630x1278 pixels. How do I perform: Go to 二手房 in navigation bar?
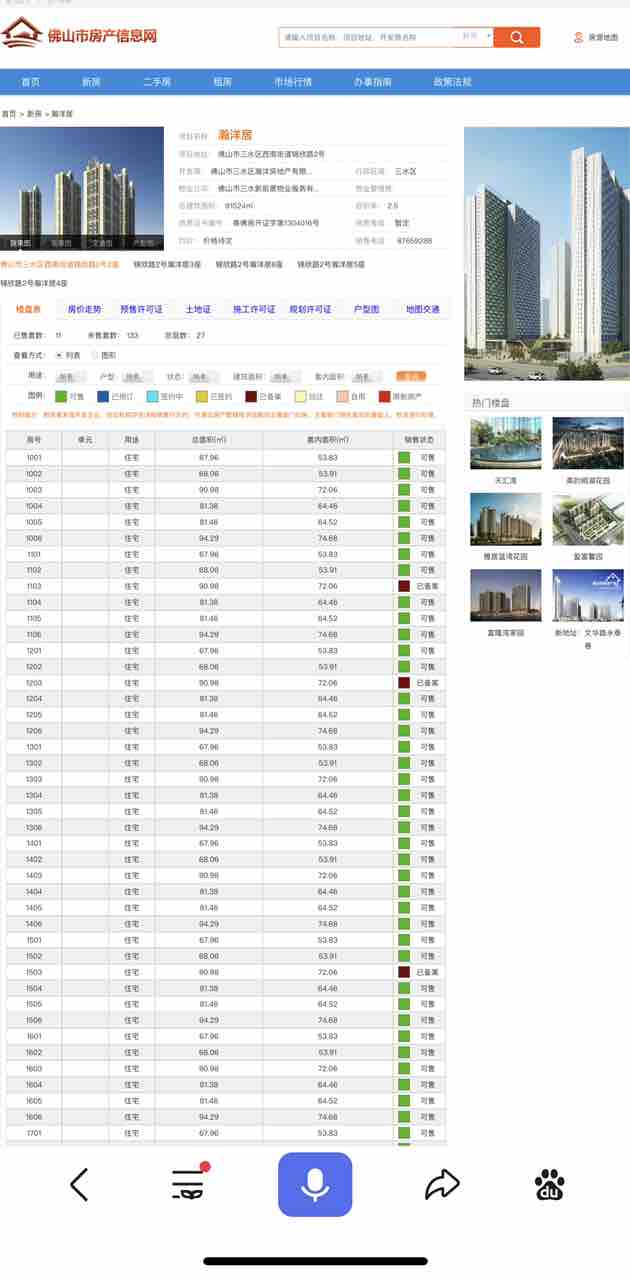point(157,82)
